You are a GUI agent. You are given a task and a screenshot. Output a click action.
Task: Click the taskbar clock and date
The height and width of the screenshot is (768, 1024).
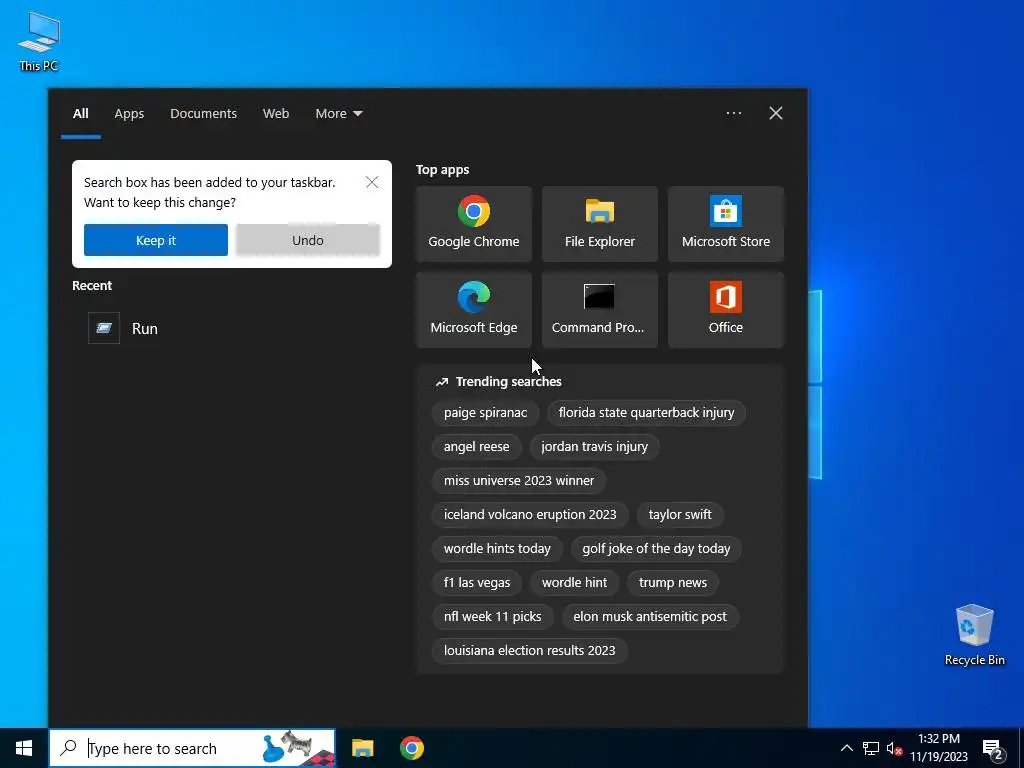(938, 748)
